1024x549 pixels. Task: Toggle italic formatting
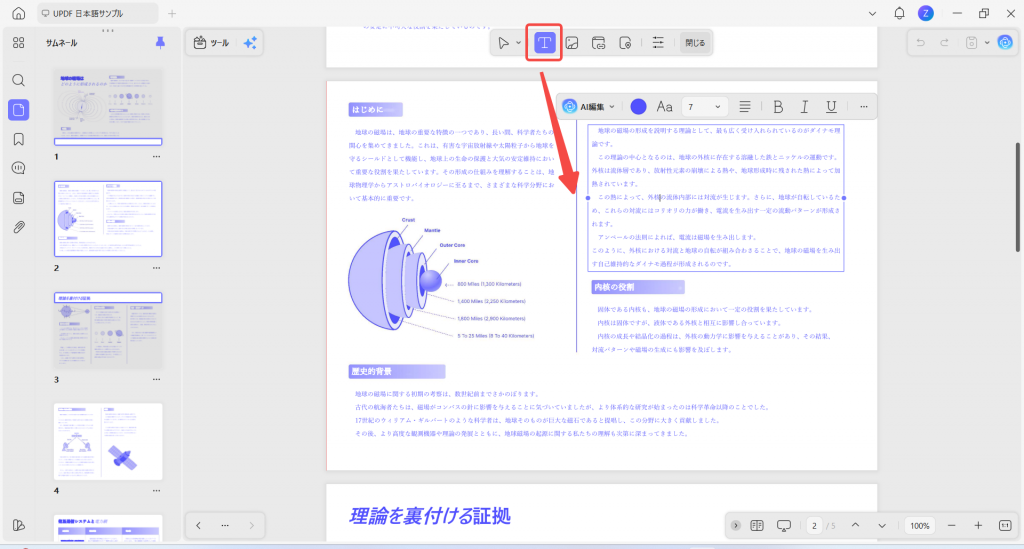(805, 106)
